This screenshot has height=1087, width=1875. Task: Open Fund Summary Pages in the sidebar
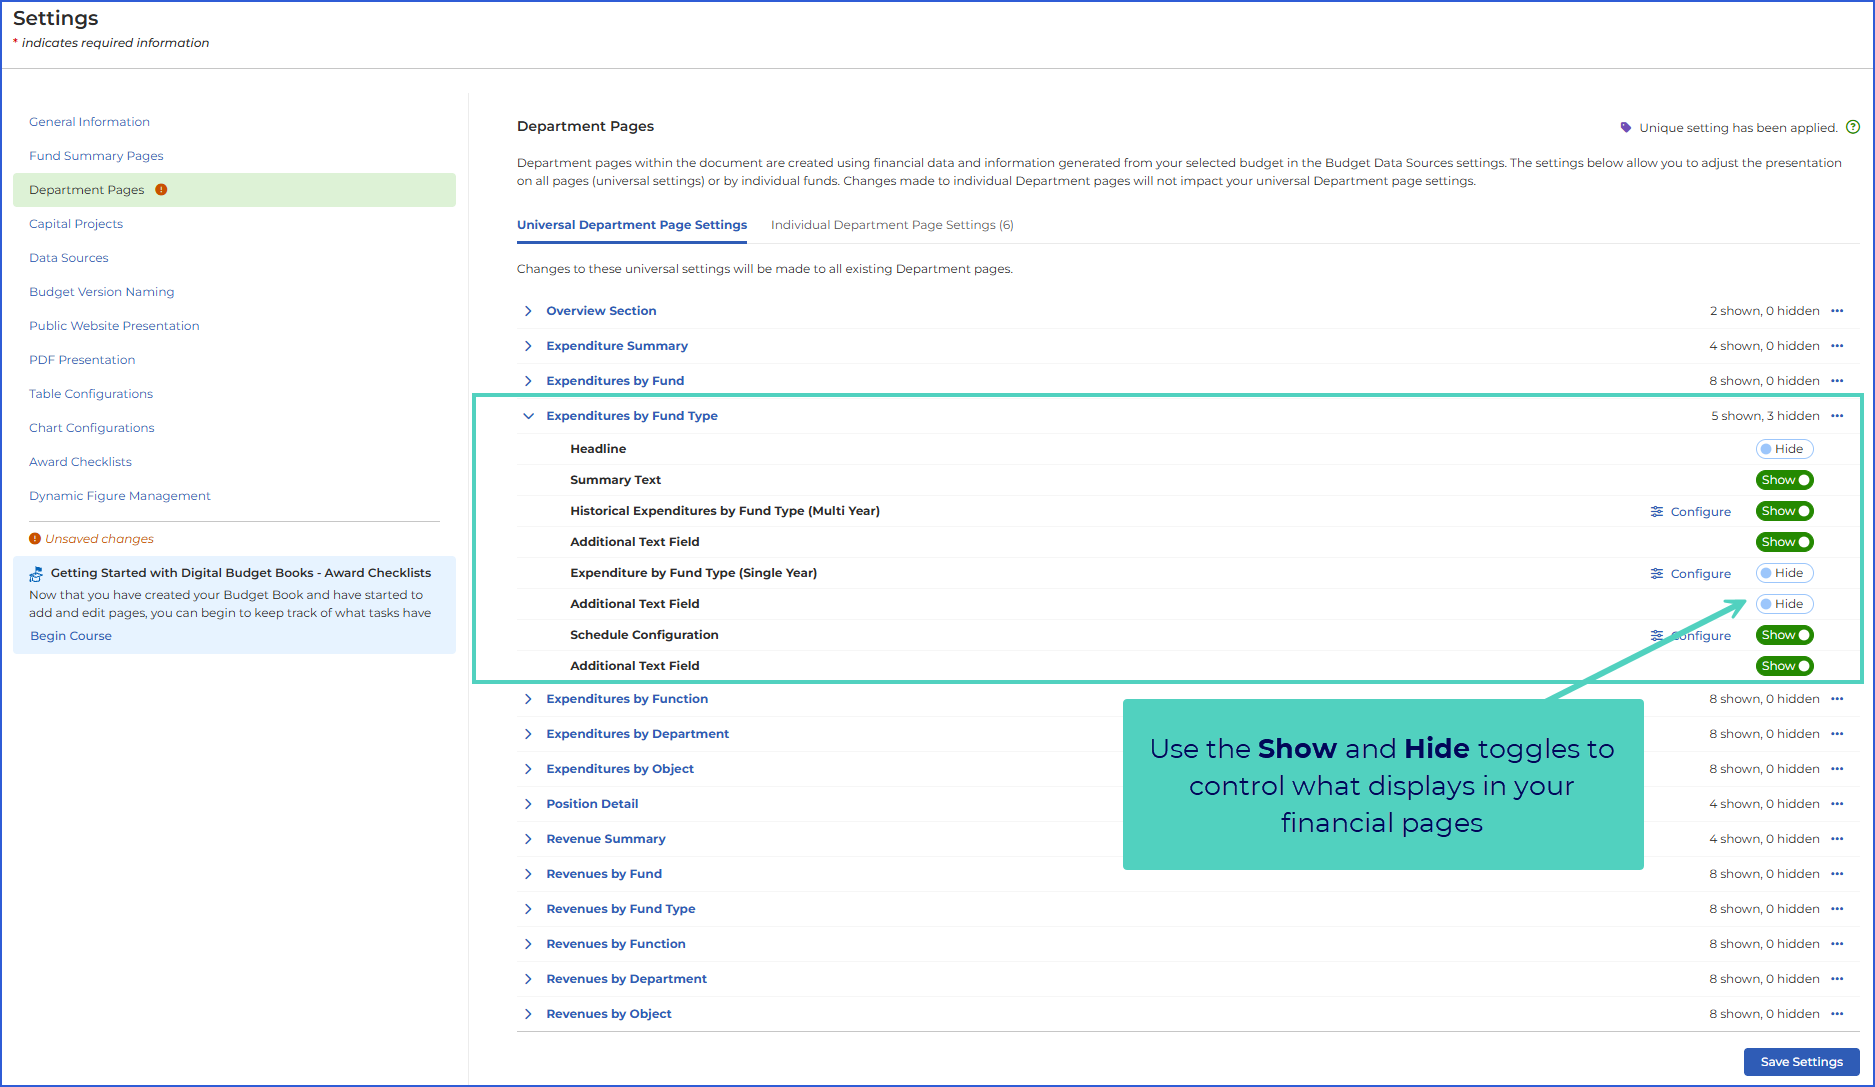coord(96,156)
